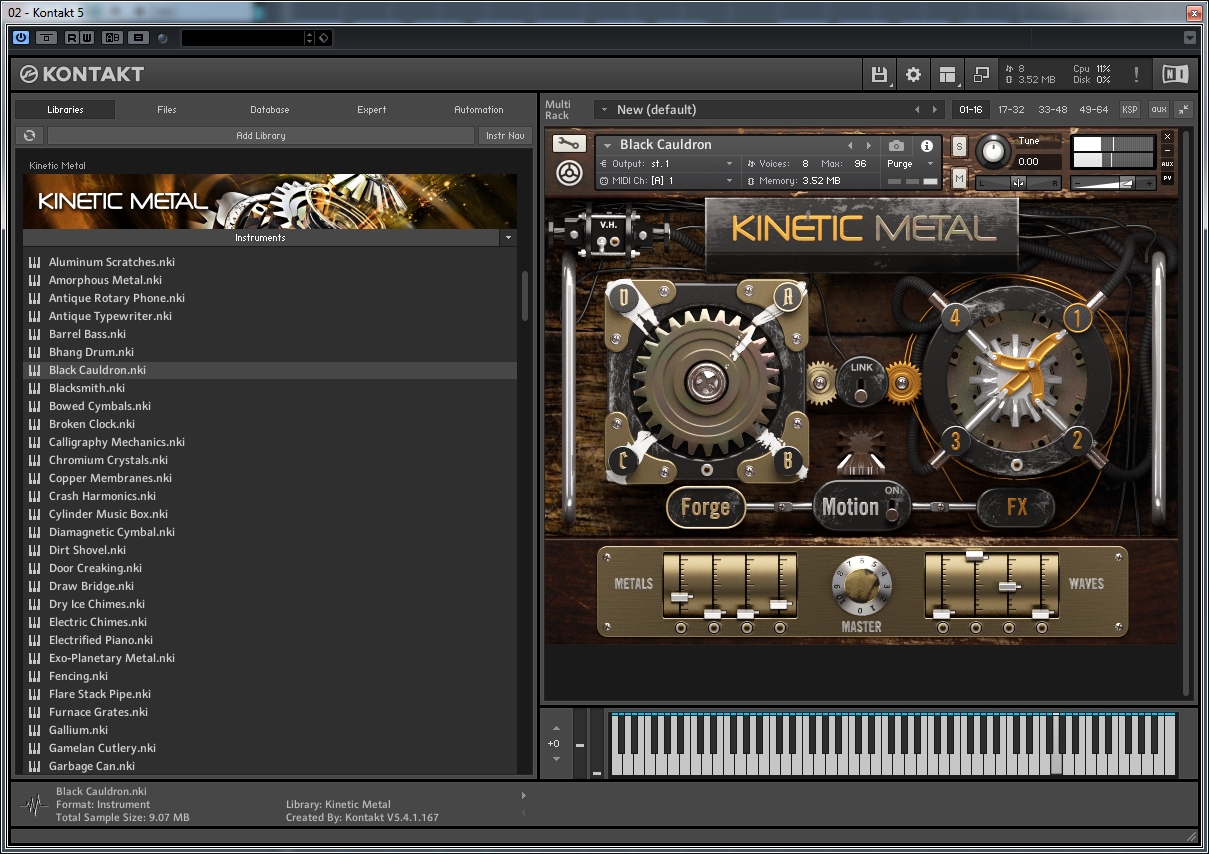This screenshot has width=1209, height=854.
Task: Click the workspace layout icon
Action: click(x=946, y=74)
